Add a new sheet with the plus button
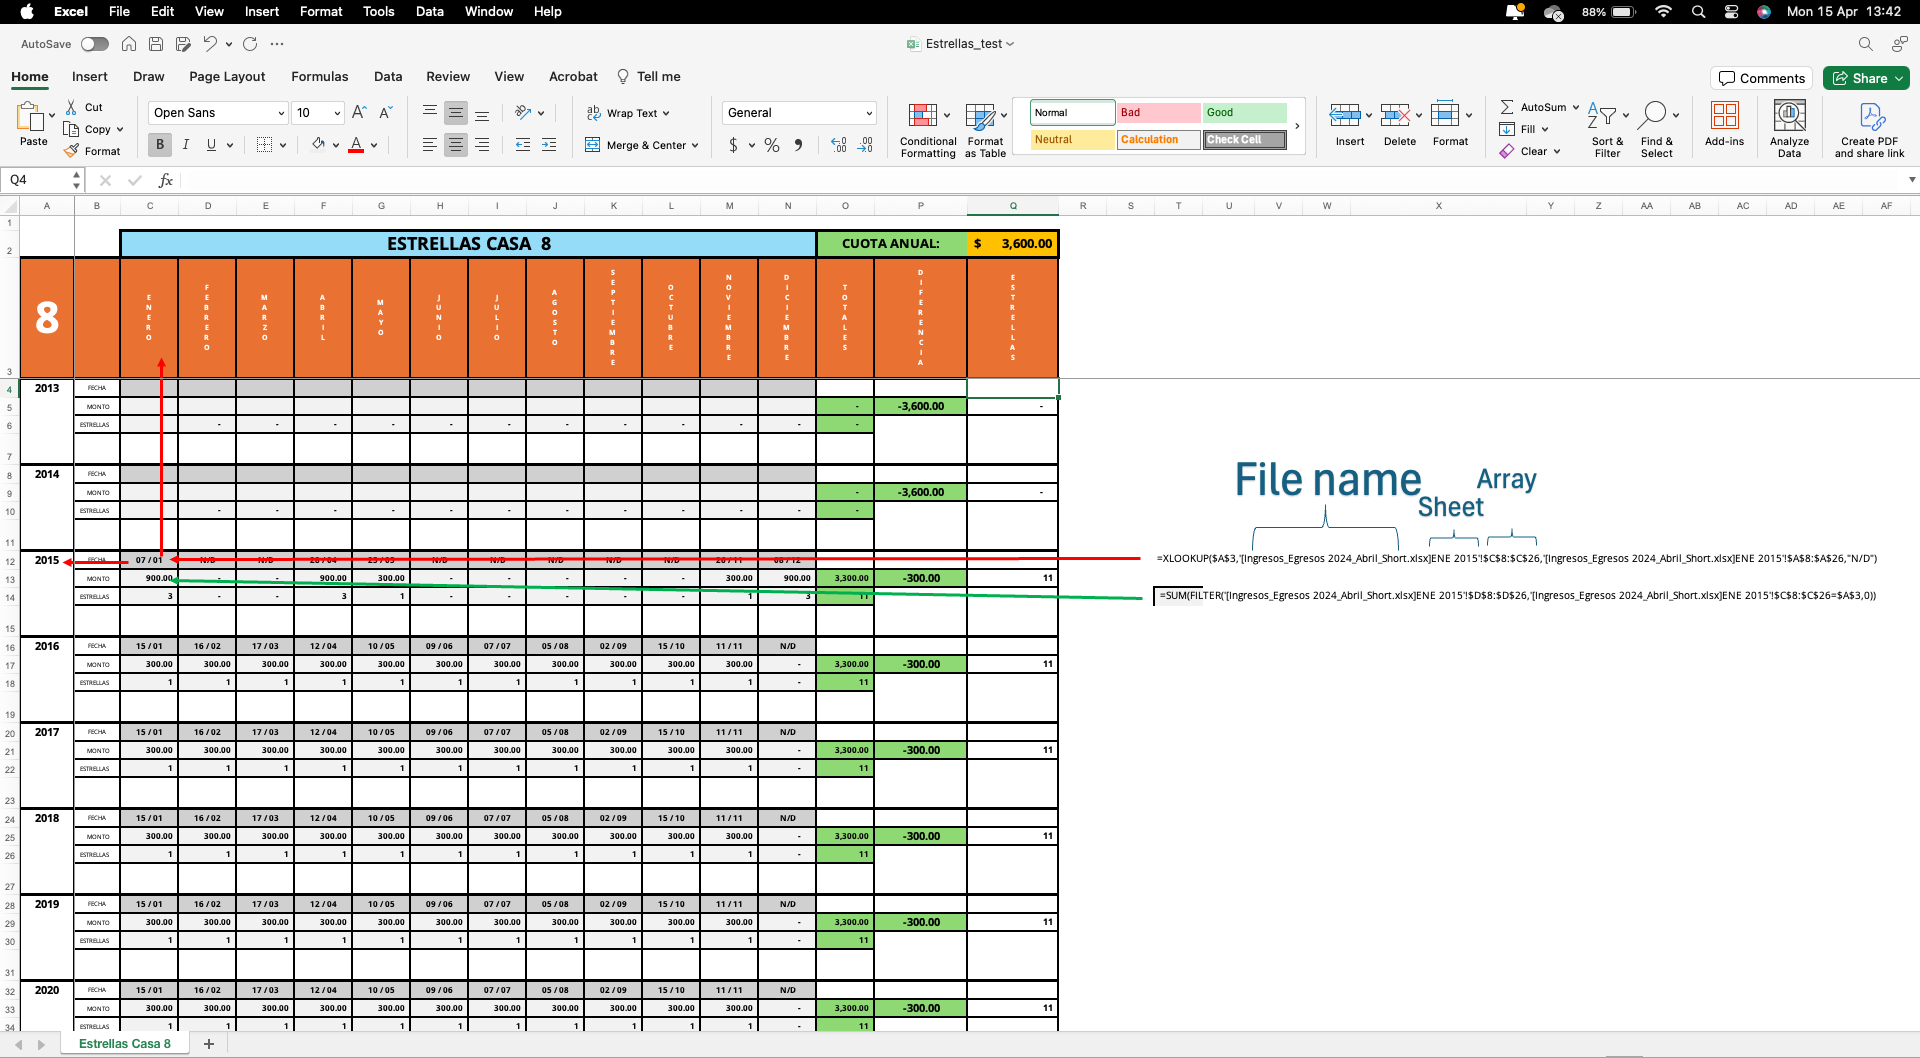1920x1058 pixels. click(x=209, y=1044)
